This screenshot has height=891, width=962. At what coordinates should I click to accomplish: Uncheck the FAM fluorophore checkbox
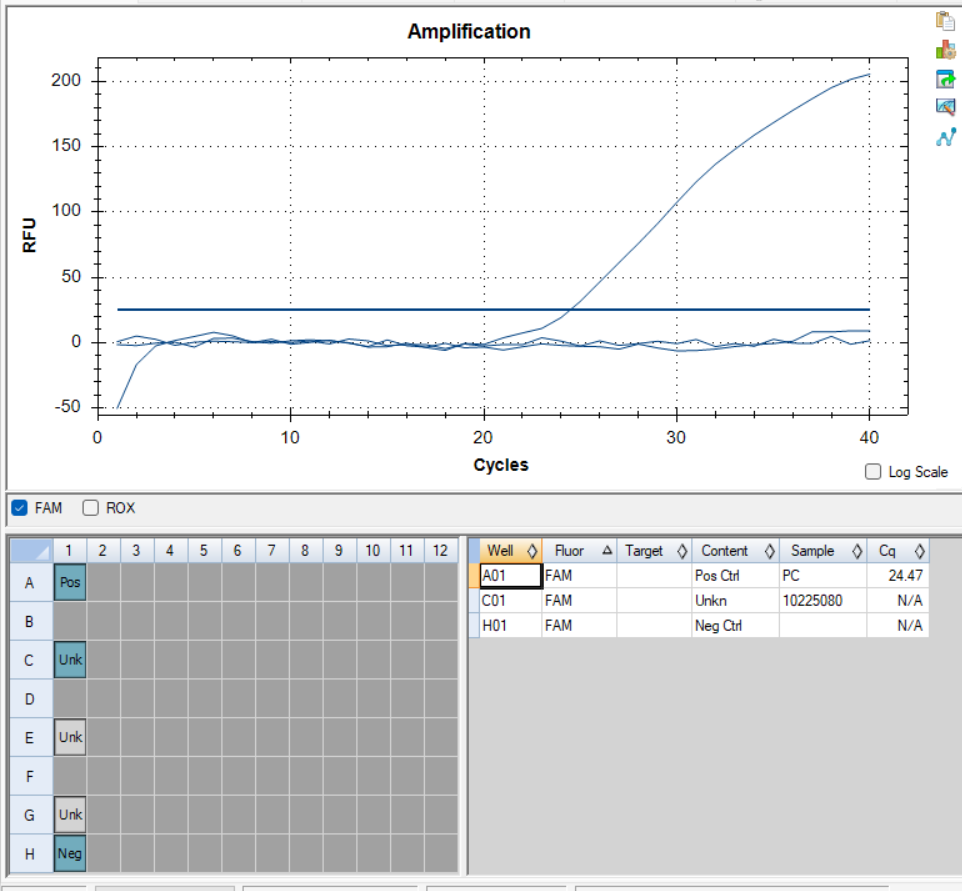tap(19, 508)
